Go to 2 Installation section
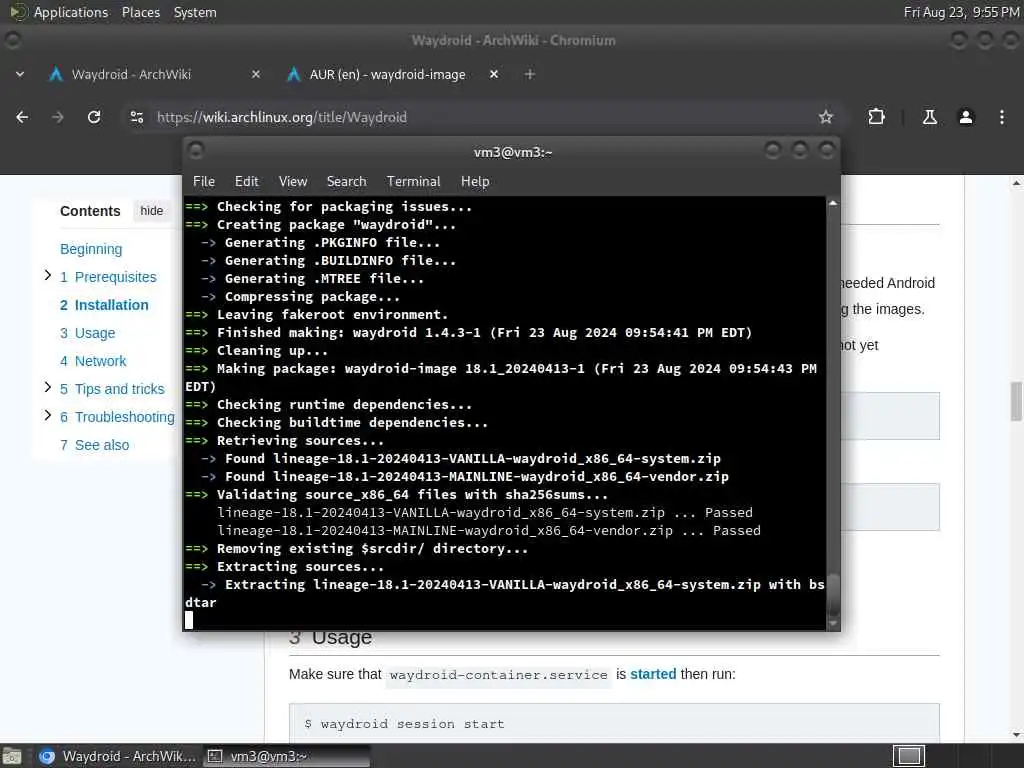The image size is (1024, 768). tap(104, 305)
